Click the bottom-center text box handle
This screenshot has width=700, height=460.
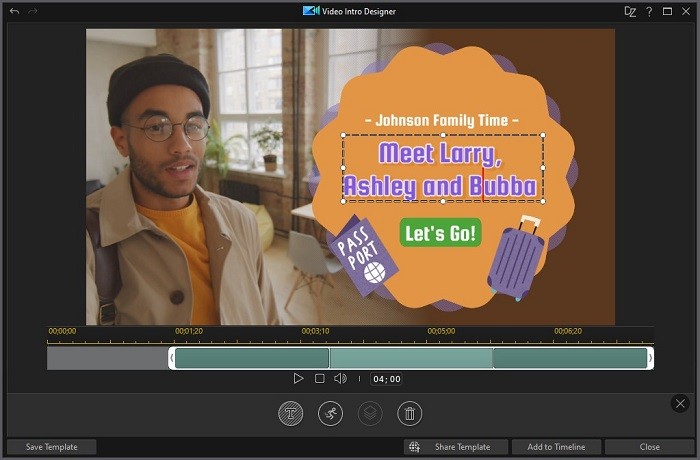(x=443, y=201)
